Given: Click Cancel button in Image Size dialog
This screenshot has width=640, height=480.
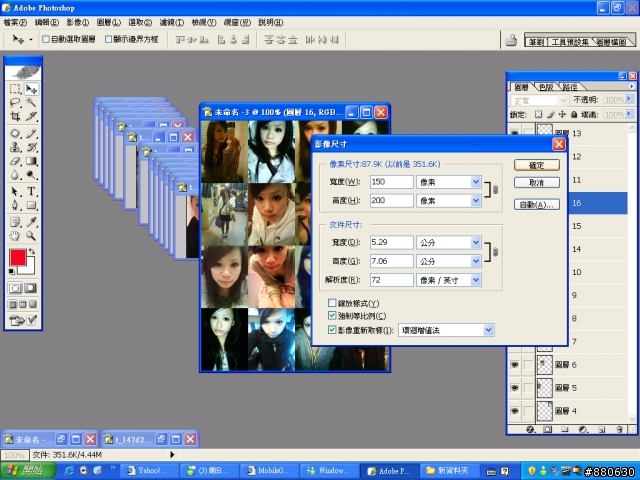Looking at the screenshot, I should pyautogui.click(x=537, y=182).
